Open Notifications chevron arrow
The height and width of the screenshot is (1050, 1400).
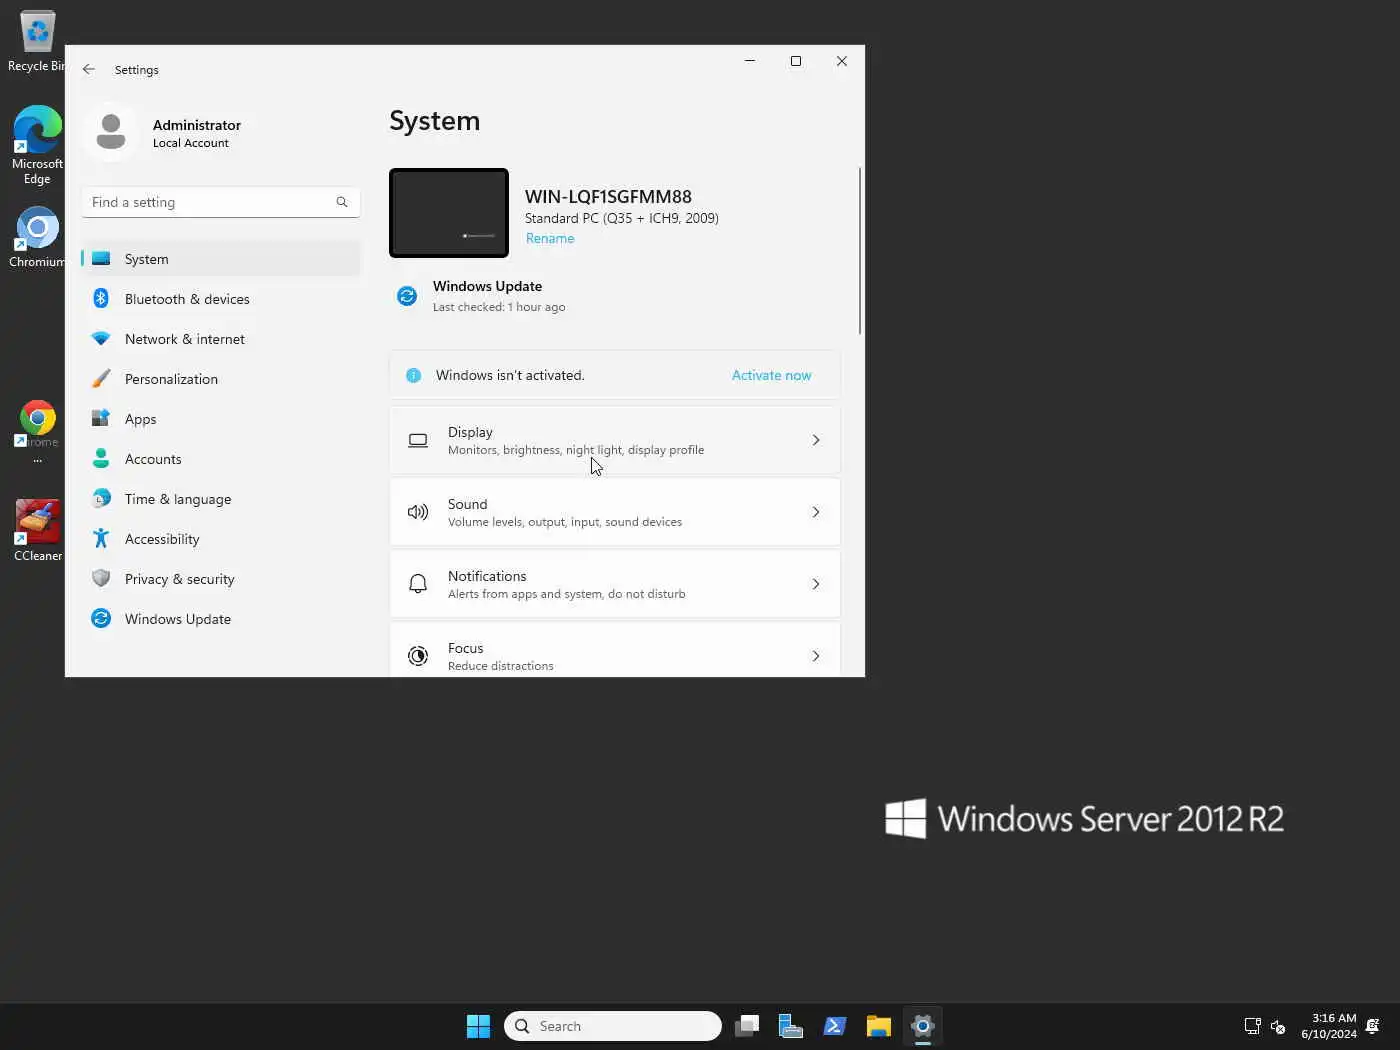pyautogui.click(x=816, y=584)
